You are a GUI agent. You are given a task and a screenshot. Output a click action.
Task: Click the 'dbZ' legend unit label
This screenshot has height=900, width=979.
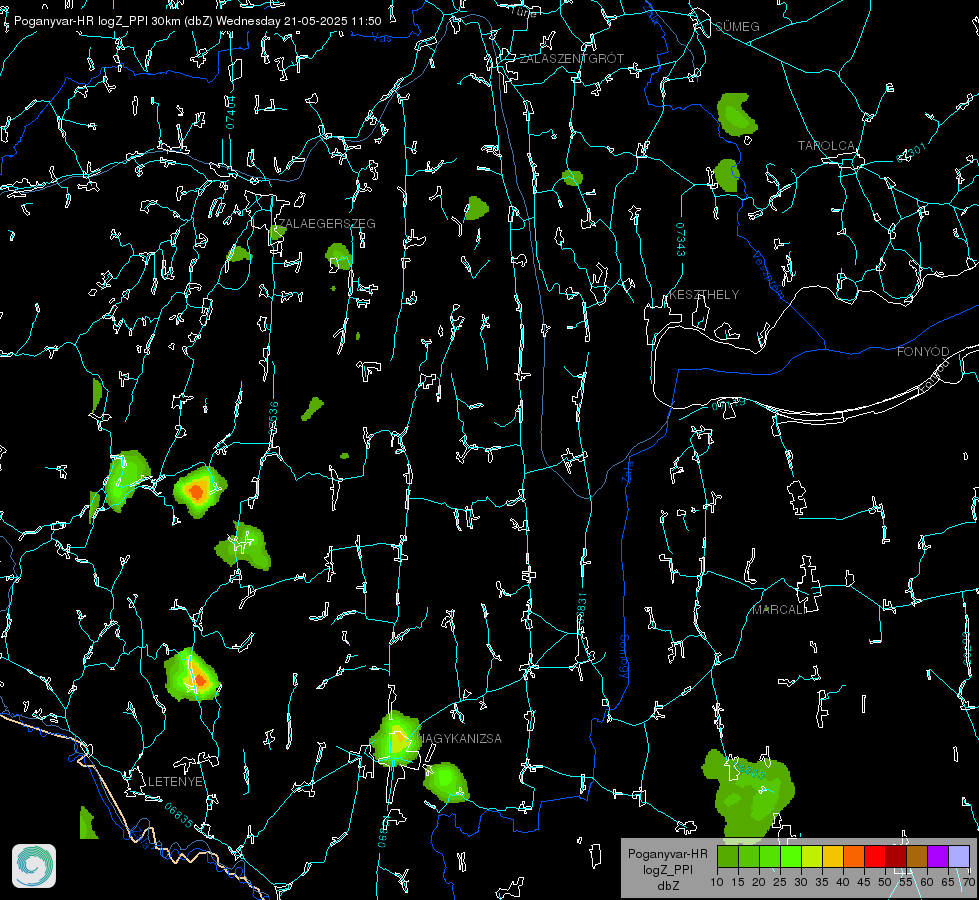coord(667,886)
